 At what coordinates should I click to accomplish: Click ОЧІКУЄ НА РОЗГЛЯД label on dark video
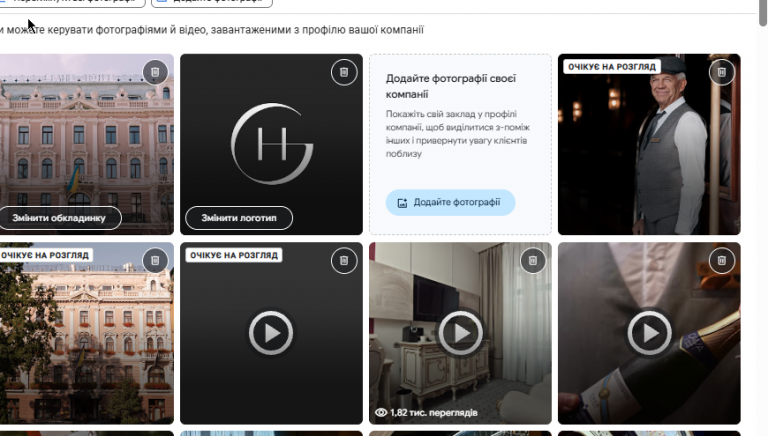[x=234, y=255]
